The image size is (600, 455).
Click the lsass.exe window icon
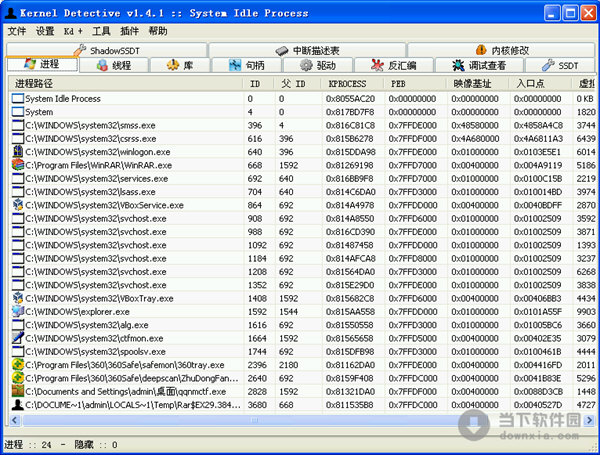(x=18, y=192)
